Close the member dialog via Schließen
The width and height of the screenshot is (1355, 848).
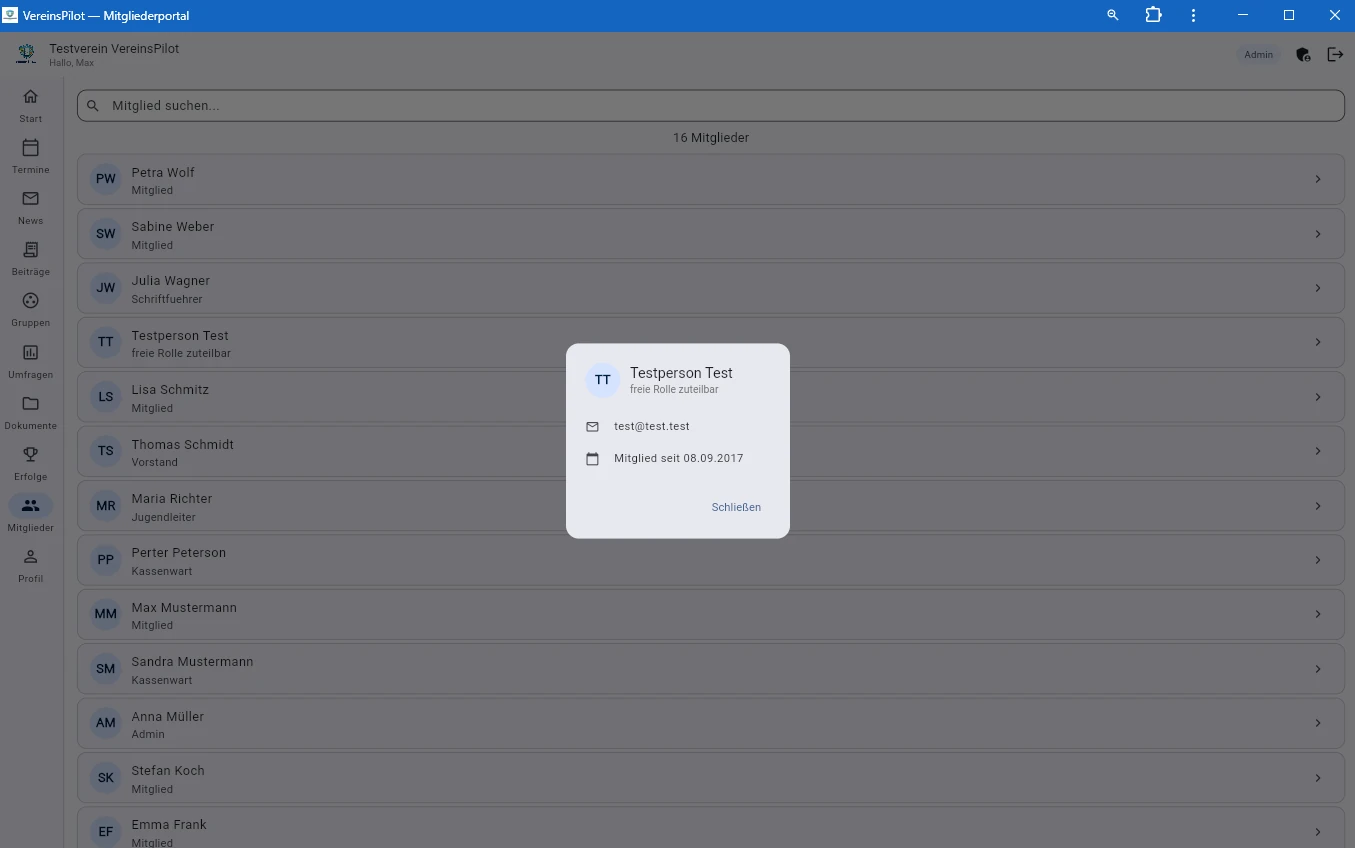736,507
